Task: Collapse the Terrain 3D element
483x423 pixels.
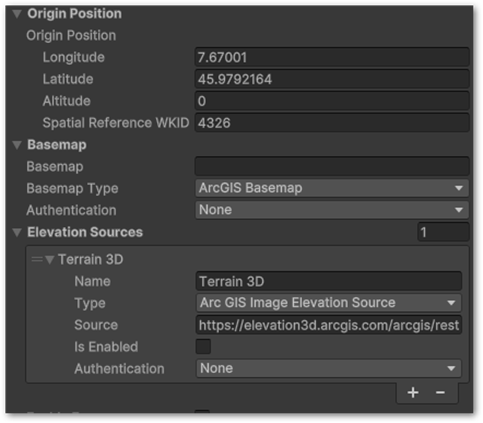Action: 50,259
